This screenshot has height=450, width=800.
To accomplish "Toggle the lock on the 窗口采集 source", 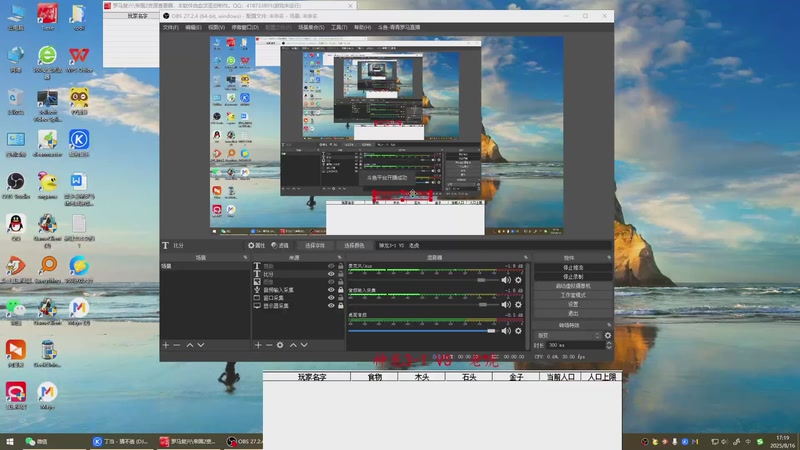I will click(x=341, y=298).
